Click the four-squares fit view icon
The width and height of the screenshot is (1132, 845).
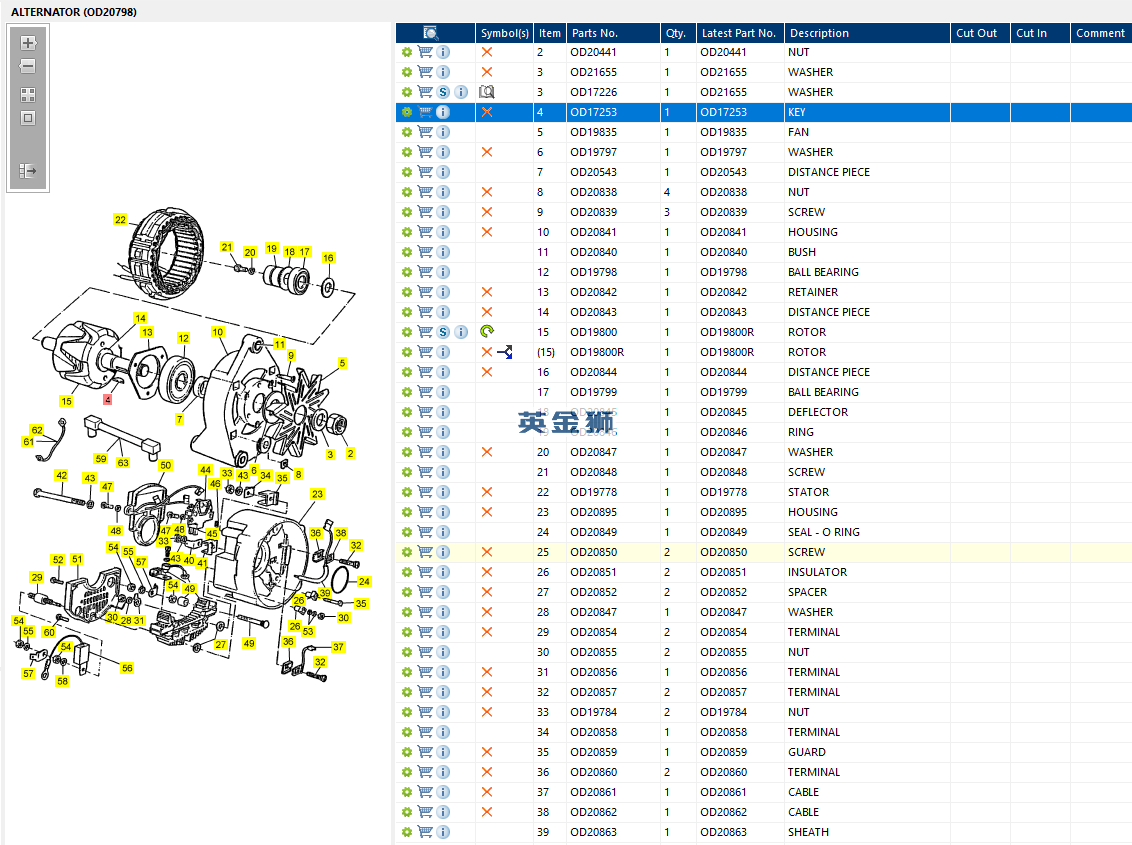click(x=28, y=95)
